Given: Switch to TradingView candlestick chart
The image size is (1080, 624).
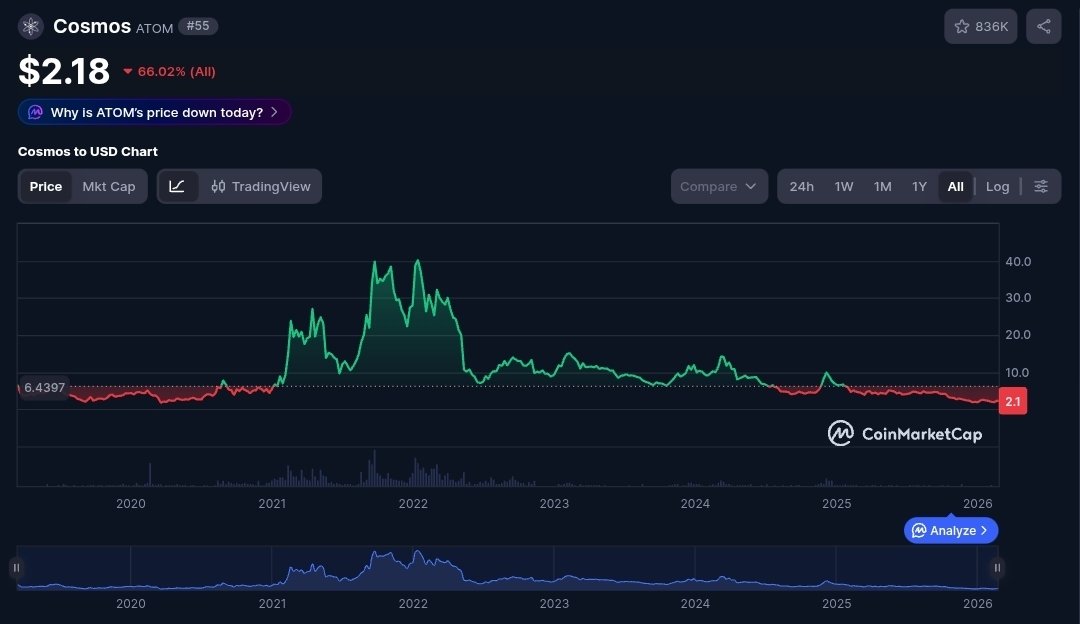Looking at the screenshot, I should 261,187.
